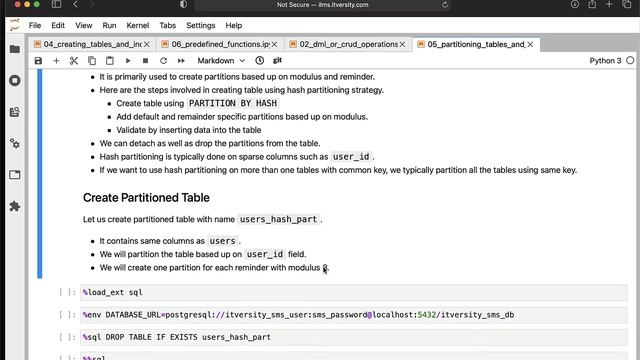Open Safari downloads icon

[x=575, y=4]
